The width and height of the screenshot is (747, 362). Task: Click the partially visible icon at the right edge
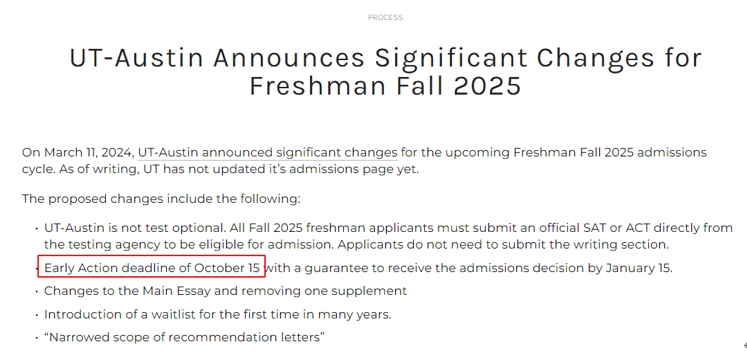745,346
